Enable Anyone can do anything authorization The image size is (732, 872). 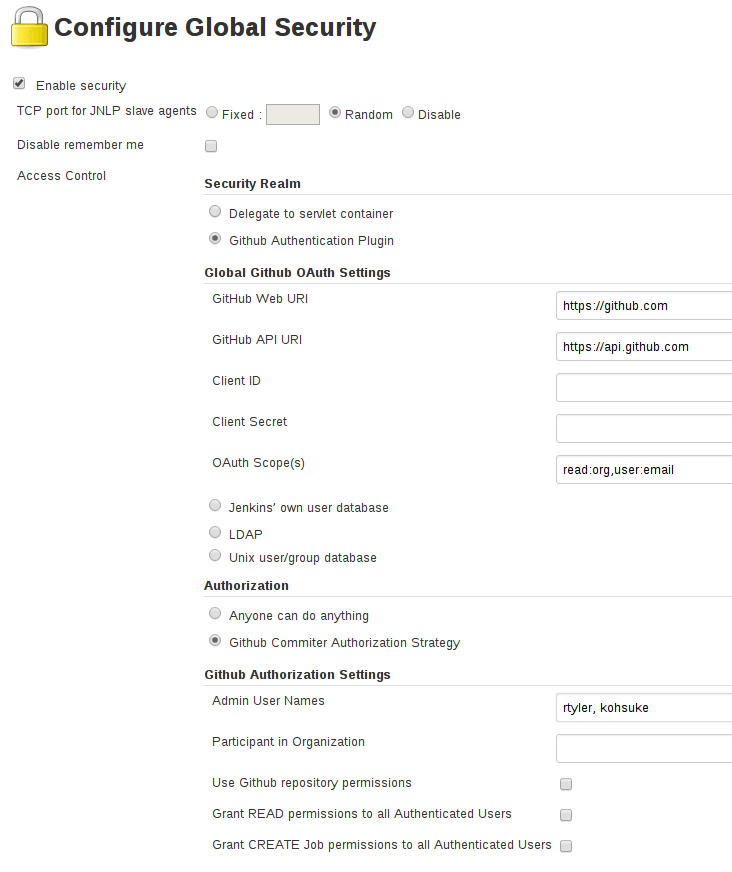[x=215, y=613]
